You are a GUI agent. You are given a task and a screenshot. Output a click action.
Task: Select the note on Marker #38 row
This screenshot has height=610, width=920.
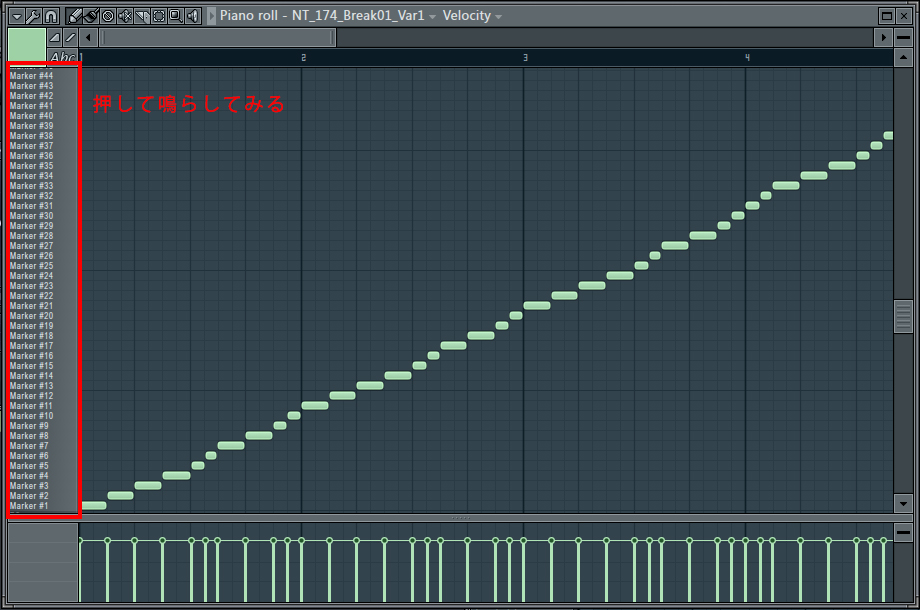[x=888, y=135]
